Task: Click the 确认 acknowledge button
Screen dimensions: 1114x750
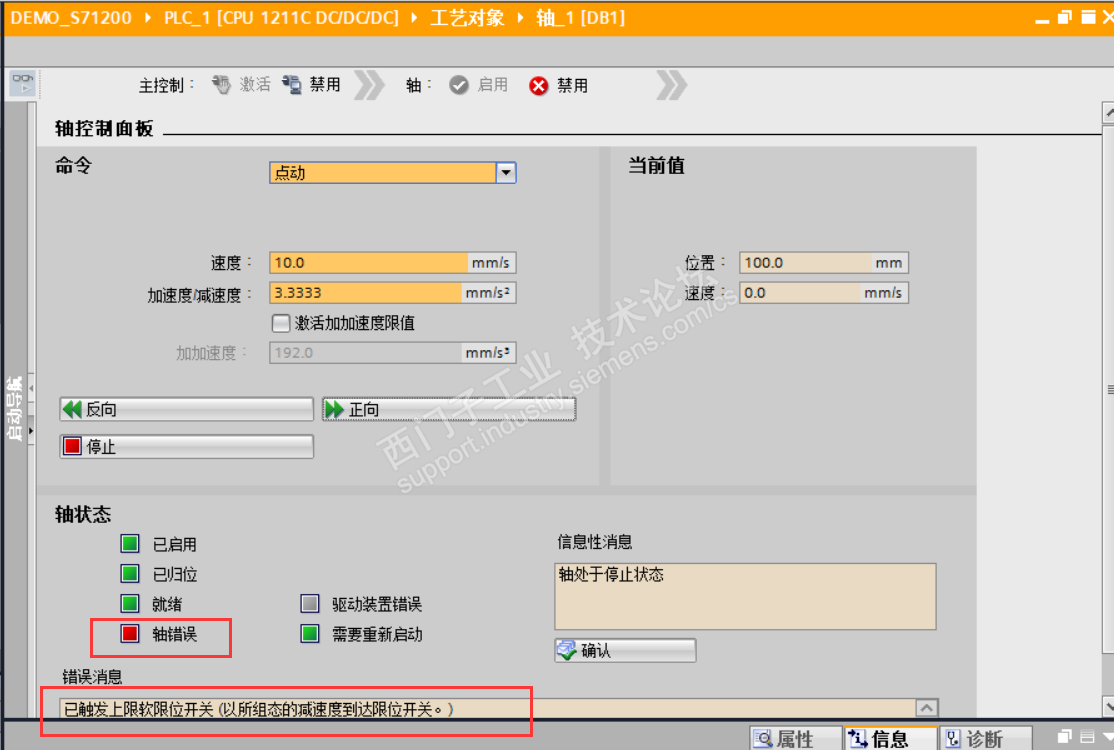Action: tap(625, 650)
